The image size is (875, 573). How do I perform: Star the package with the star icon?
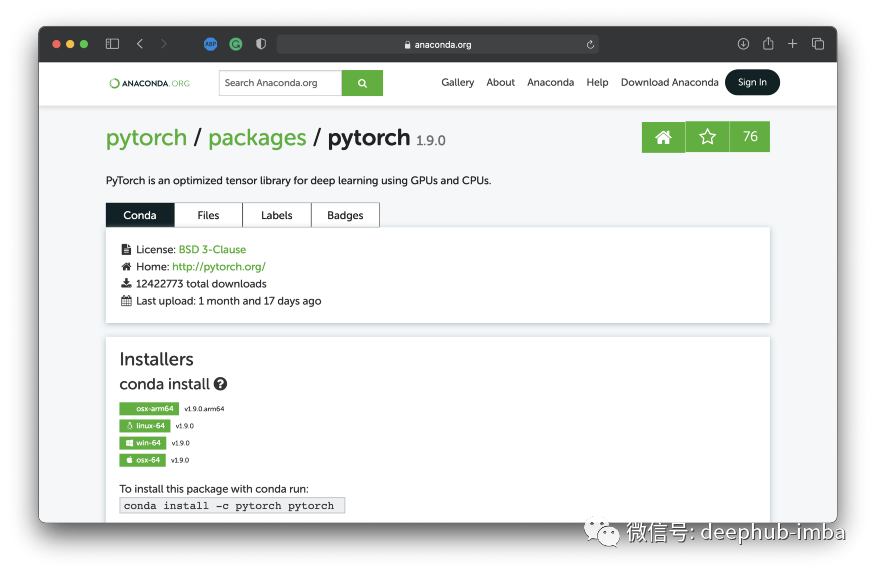pyautogui.click(x=707, y=137)
